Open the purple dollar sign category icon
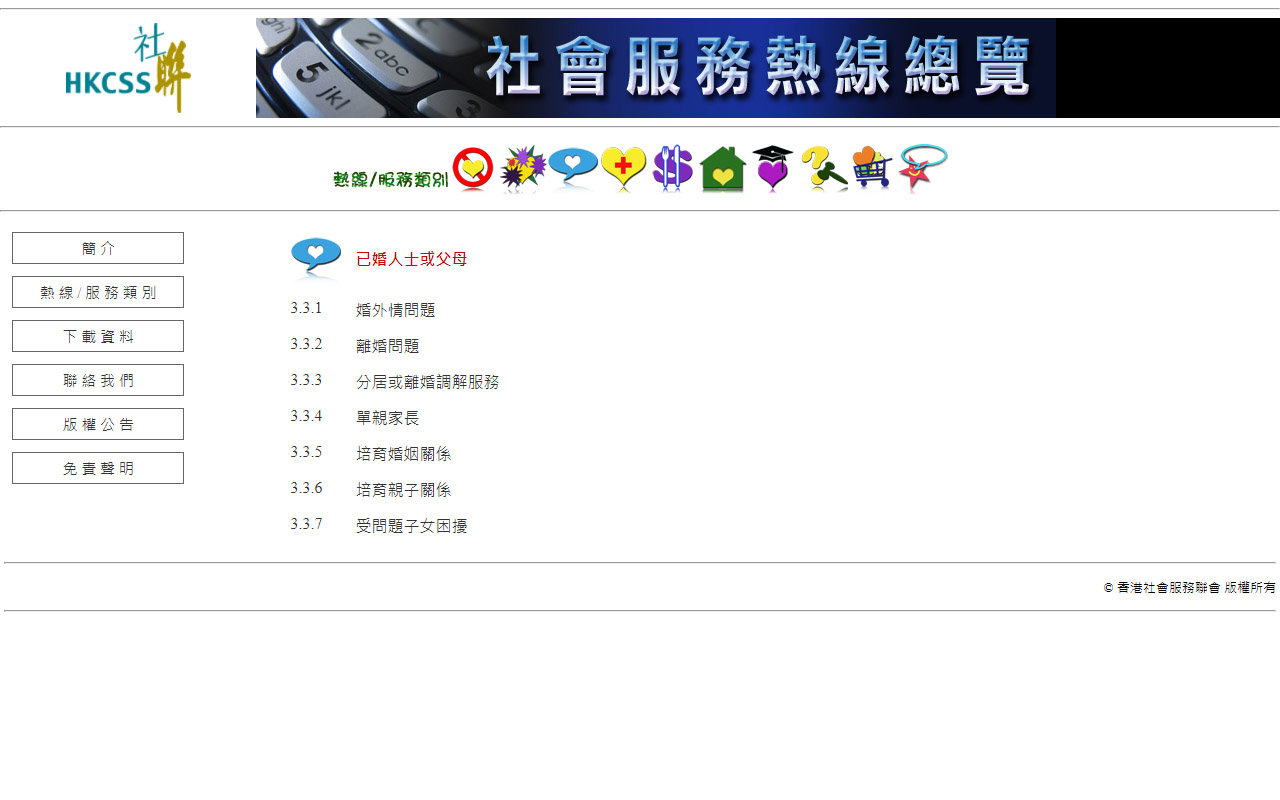 pyautogui.click(x=673, y=168)
